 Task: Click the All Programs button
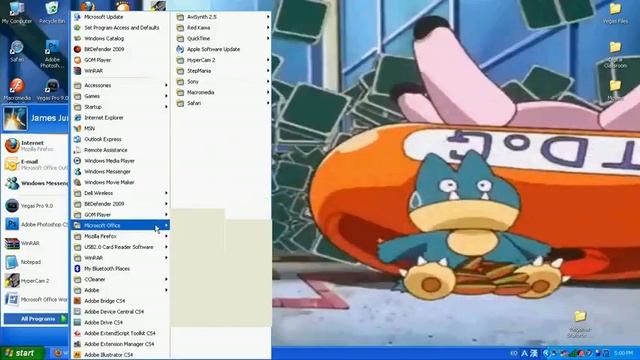(36, 319)
